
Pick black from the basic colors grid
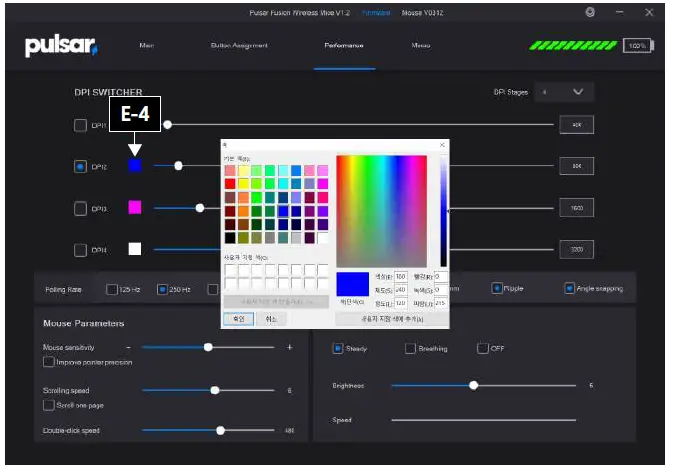230,238
